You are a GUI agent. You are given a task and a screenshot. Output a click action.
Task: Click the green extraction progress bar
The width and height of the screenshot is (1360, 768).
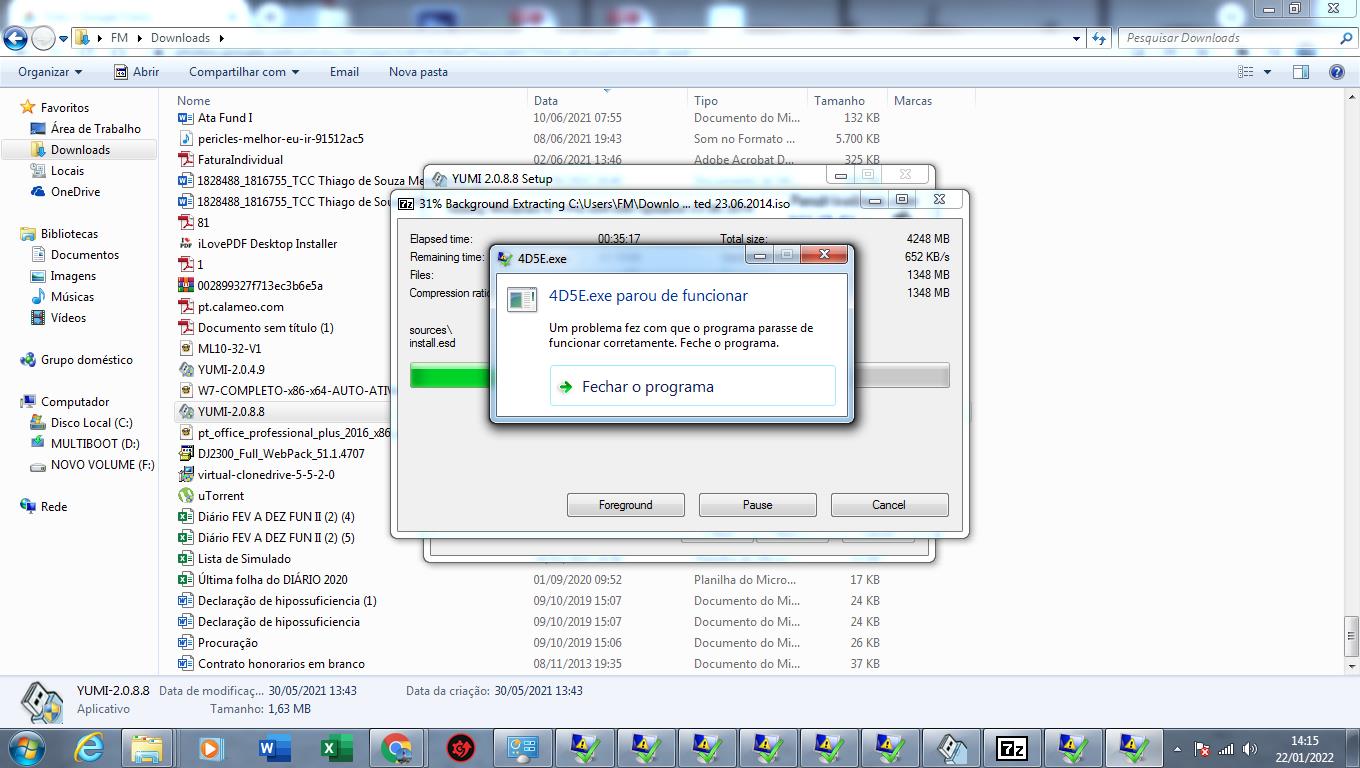point(450,376)
